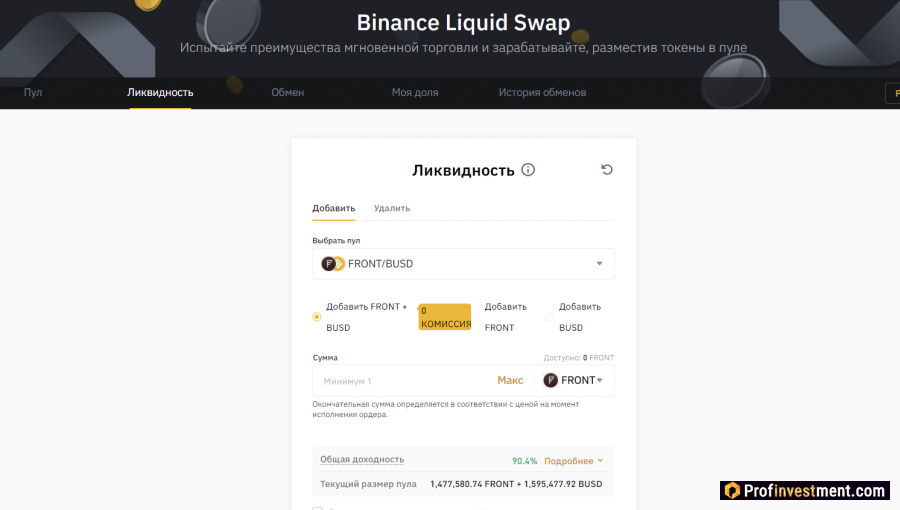This screenshot has height=510, width=900.
Task: Switch to the Пул tab
Action: click(33, 92)
